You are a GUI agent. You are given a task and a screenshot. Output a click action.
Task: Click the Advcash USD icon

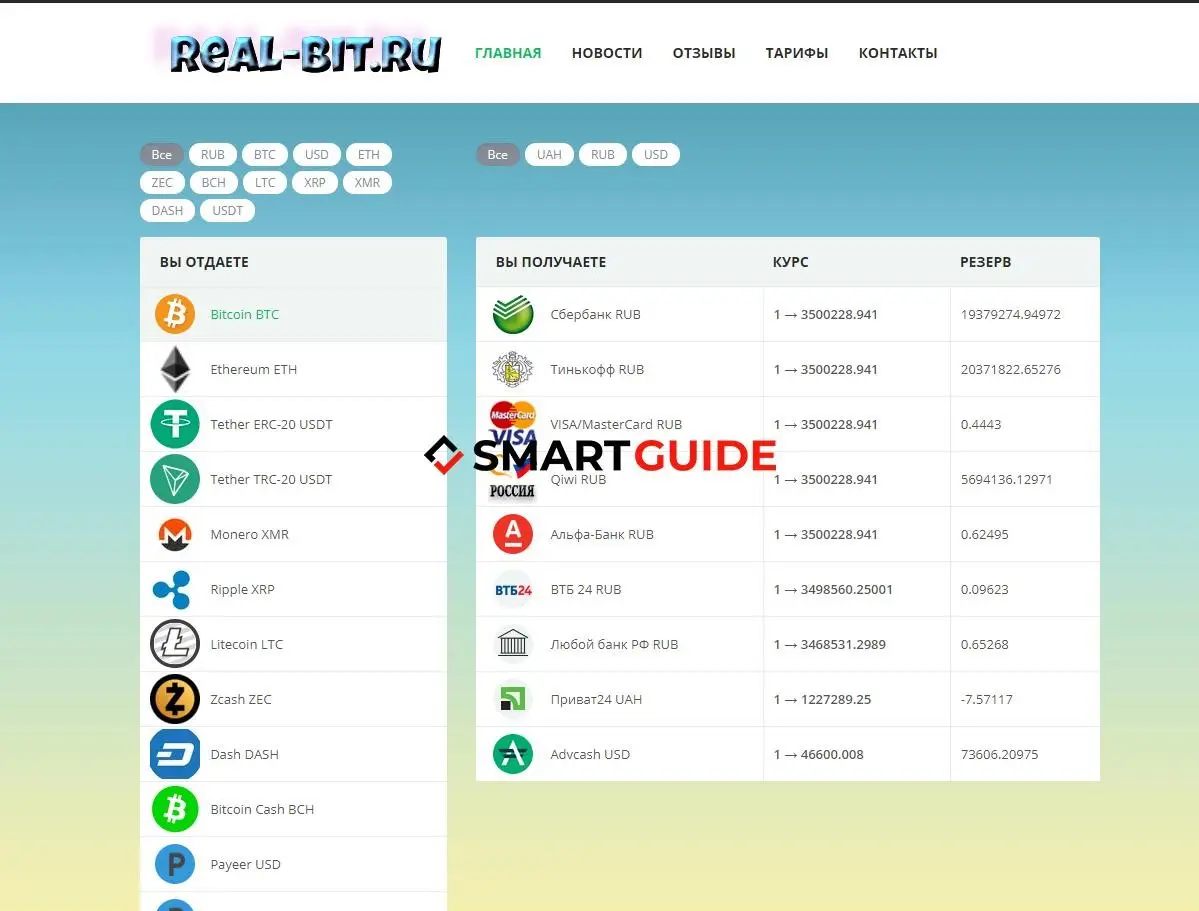513,754
